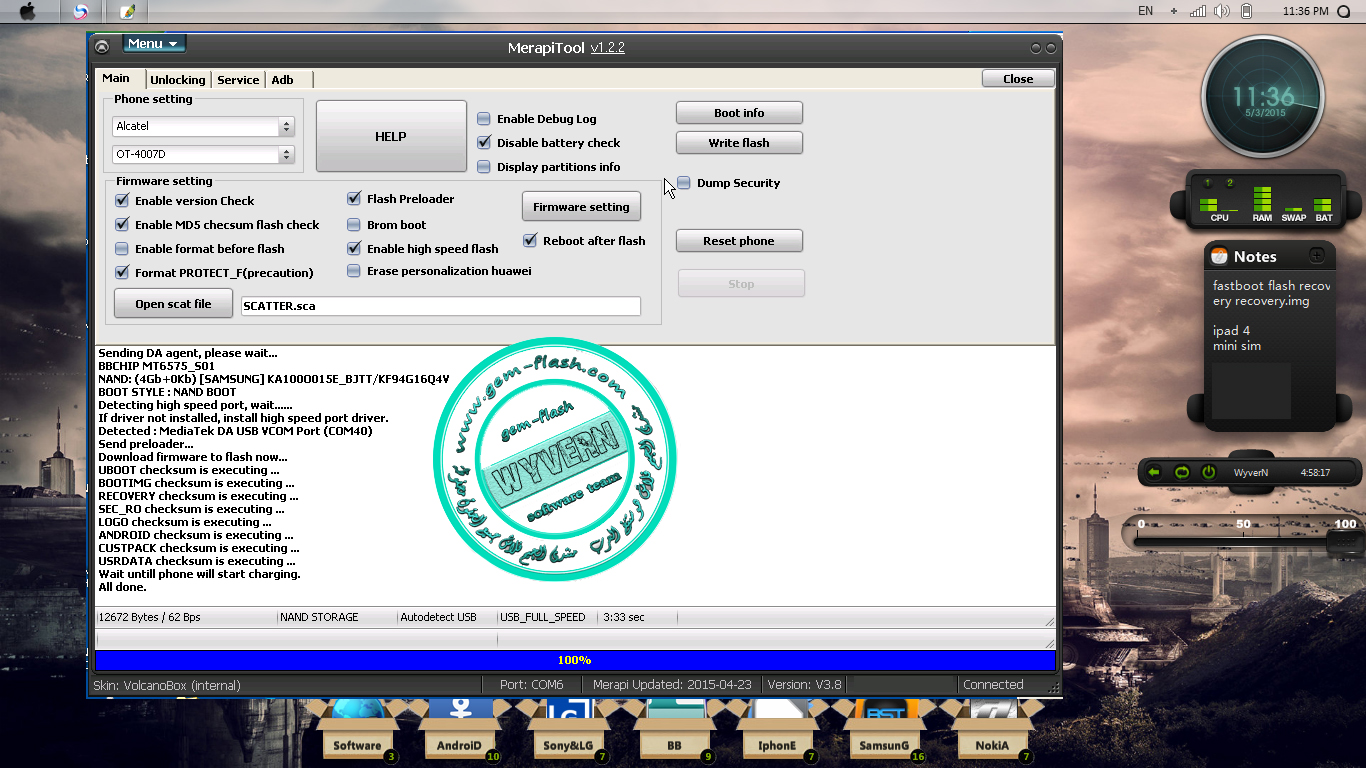Enable Display partitions info checkbox

[x=484, y=167]
